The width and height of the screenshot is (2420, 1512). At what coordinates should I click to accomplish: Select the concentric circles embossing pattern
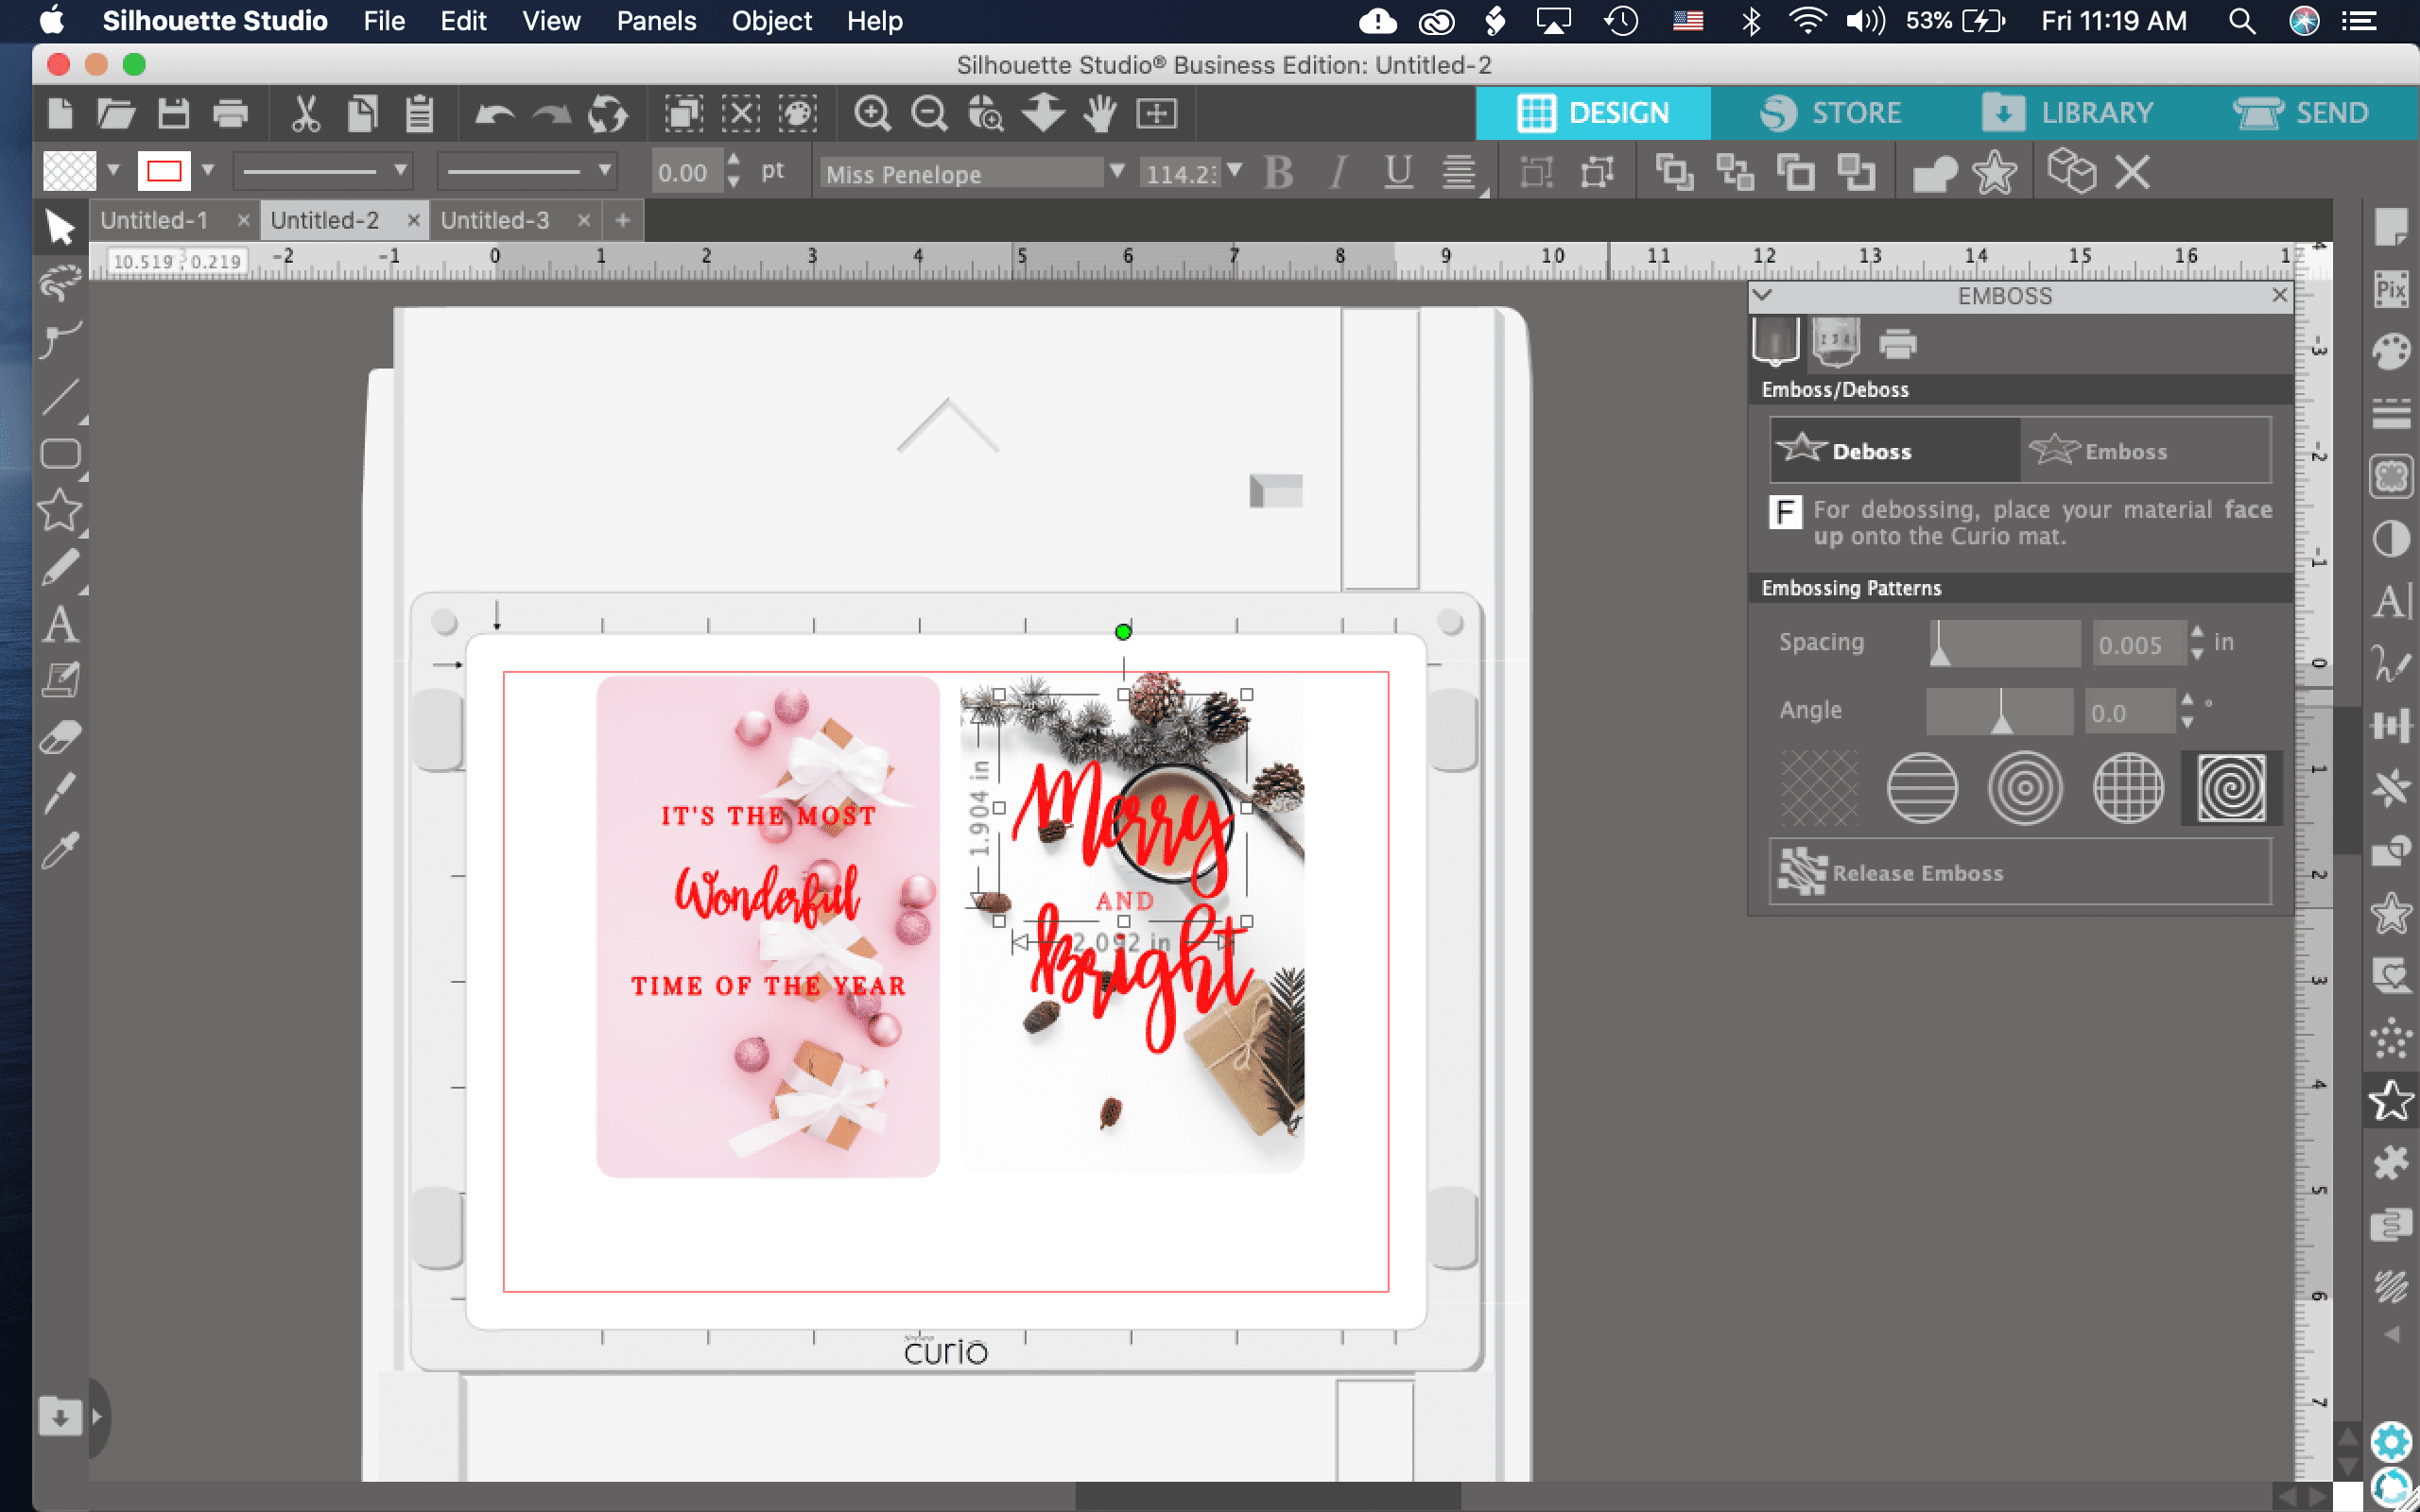pos(2025,788)
